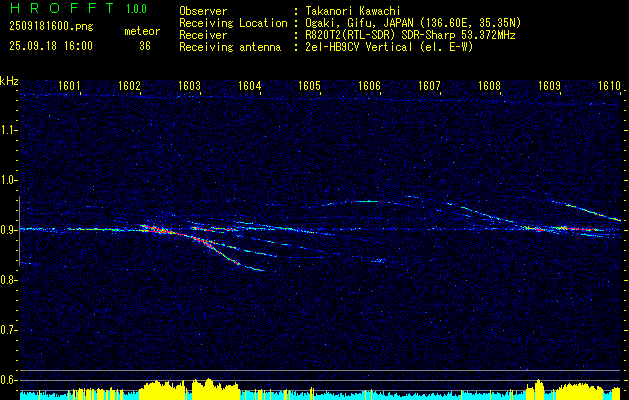
Task: Click R820T2(RTL-SDR) SDR-Sharp 53.372MHz text
Action: [410, 35]
